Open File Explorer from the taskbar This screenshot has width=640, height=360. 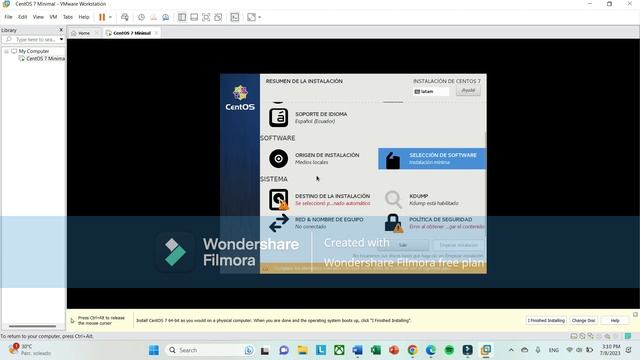(x=302, y=350)
